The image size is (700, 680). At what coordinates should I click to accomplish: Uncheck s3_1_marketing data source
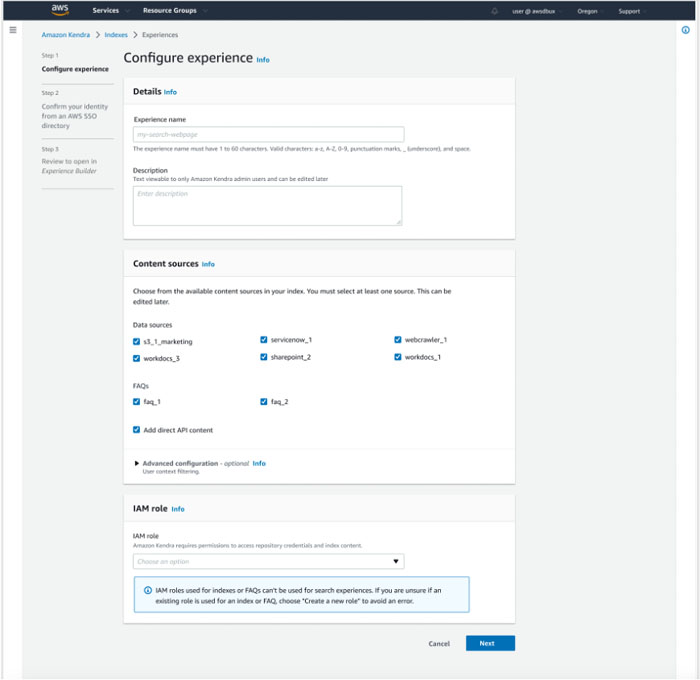click(137, 342)
